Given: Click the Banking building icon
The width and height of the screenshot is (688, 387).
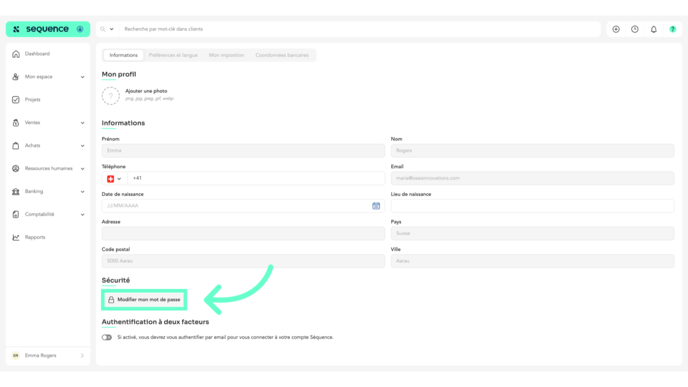Looking at the screenshot, I should click(16, 191).
